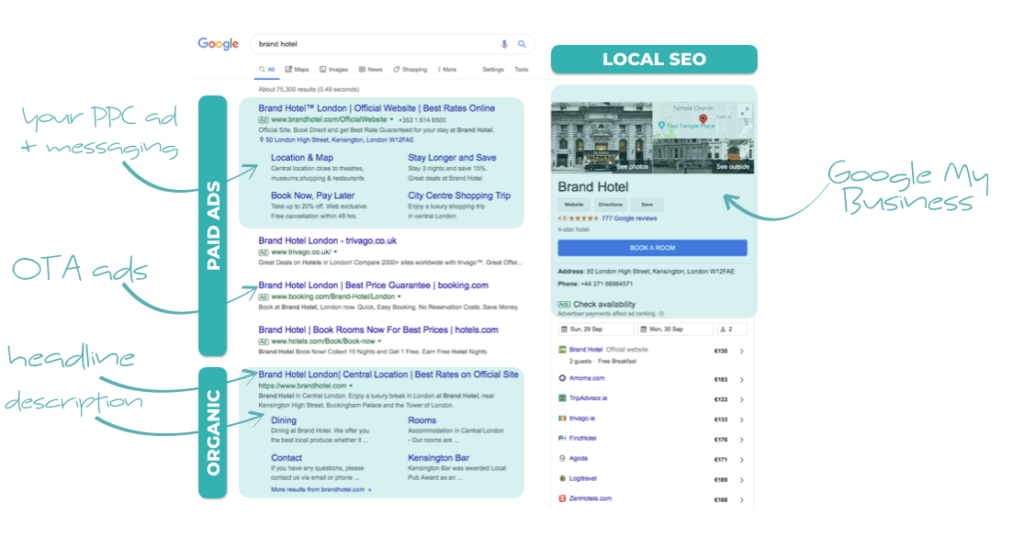
Task: Click the FindHotel provider icon
Action: tap(562, 438)
